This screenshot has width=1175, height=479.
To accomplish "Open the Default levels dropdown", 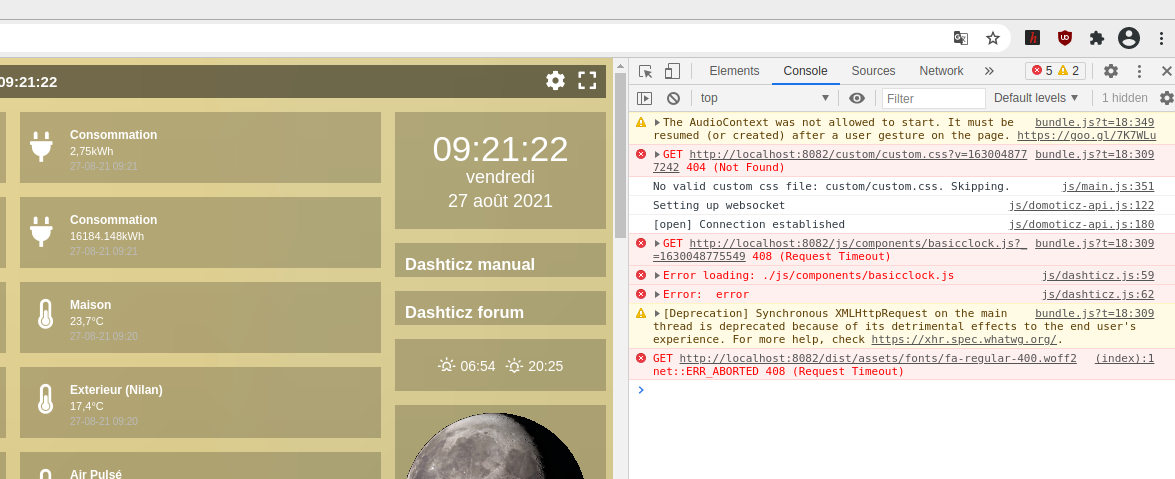I will coord(1036,98).
